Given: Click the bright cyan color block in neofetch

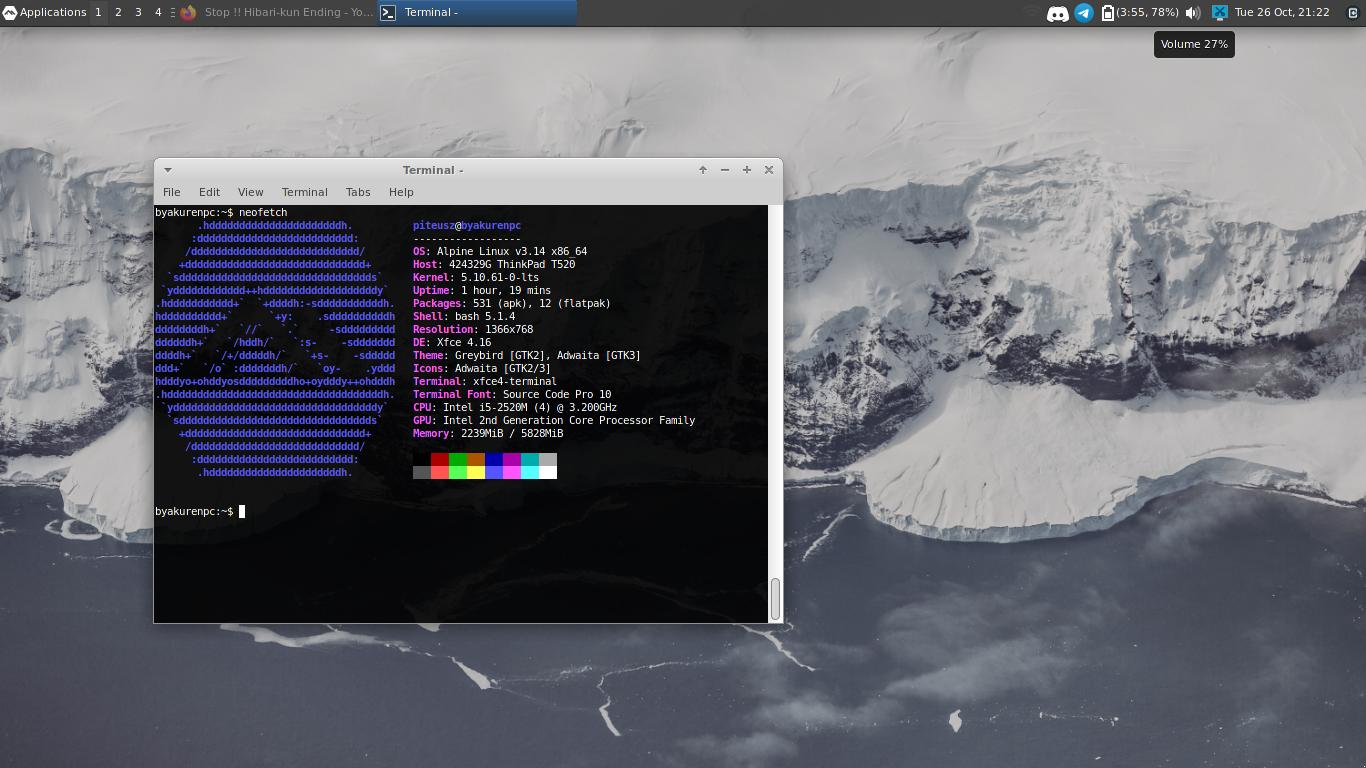Looking at the screenshot, I should [x=530, y=472].
